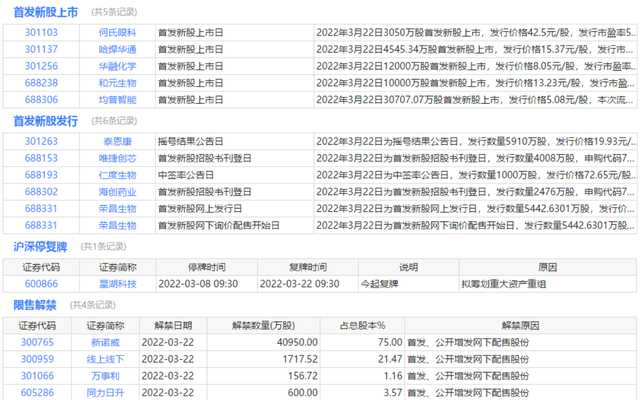
Task: Click 和元生物 首发新股上市日 event cell
Action: click(191, 83)
